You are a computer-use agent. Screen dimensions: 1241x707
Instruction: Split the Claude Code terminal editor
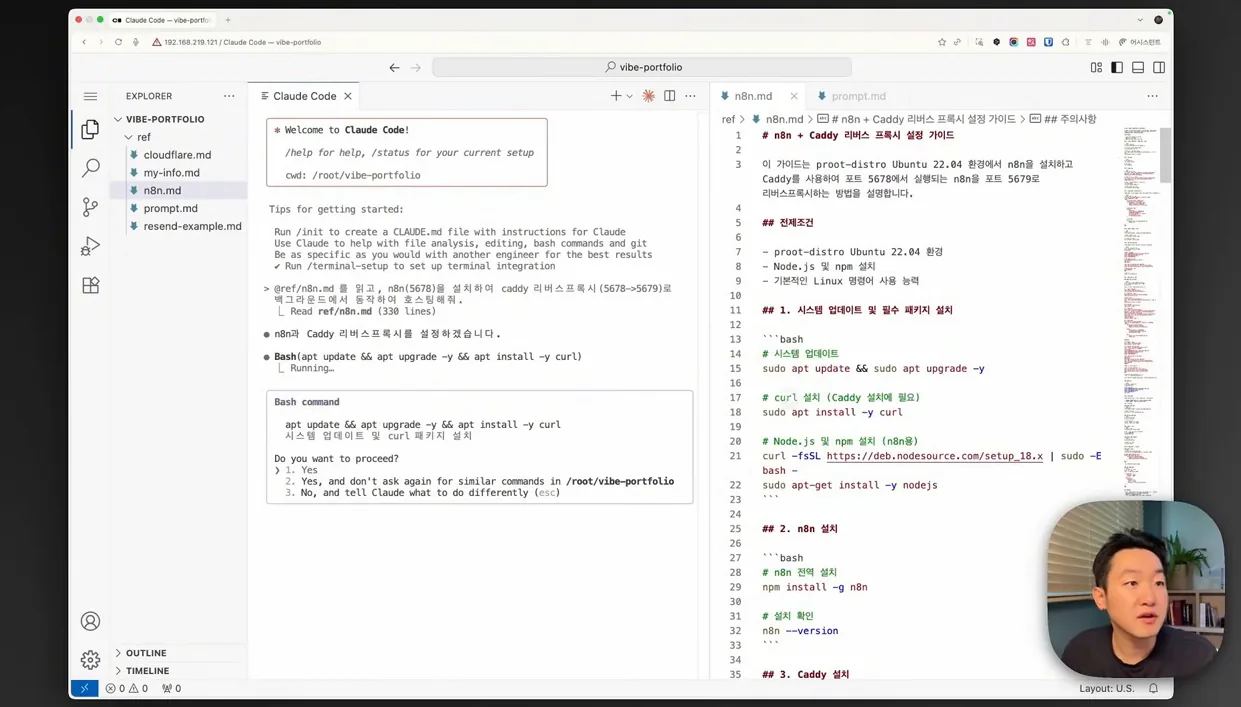tap(670, 96)
